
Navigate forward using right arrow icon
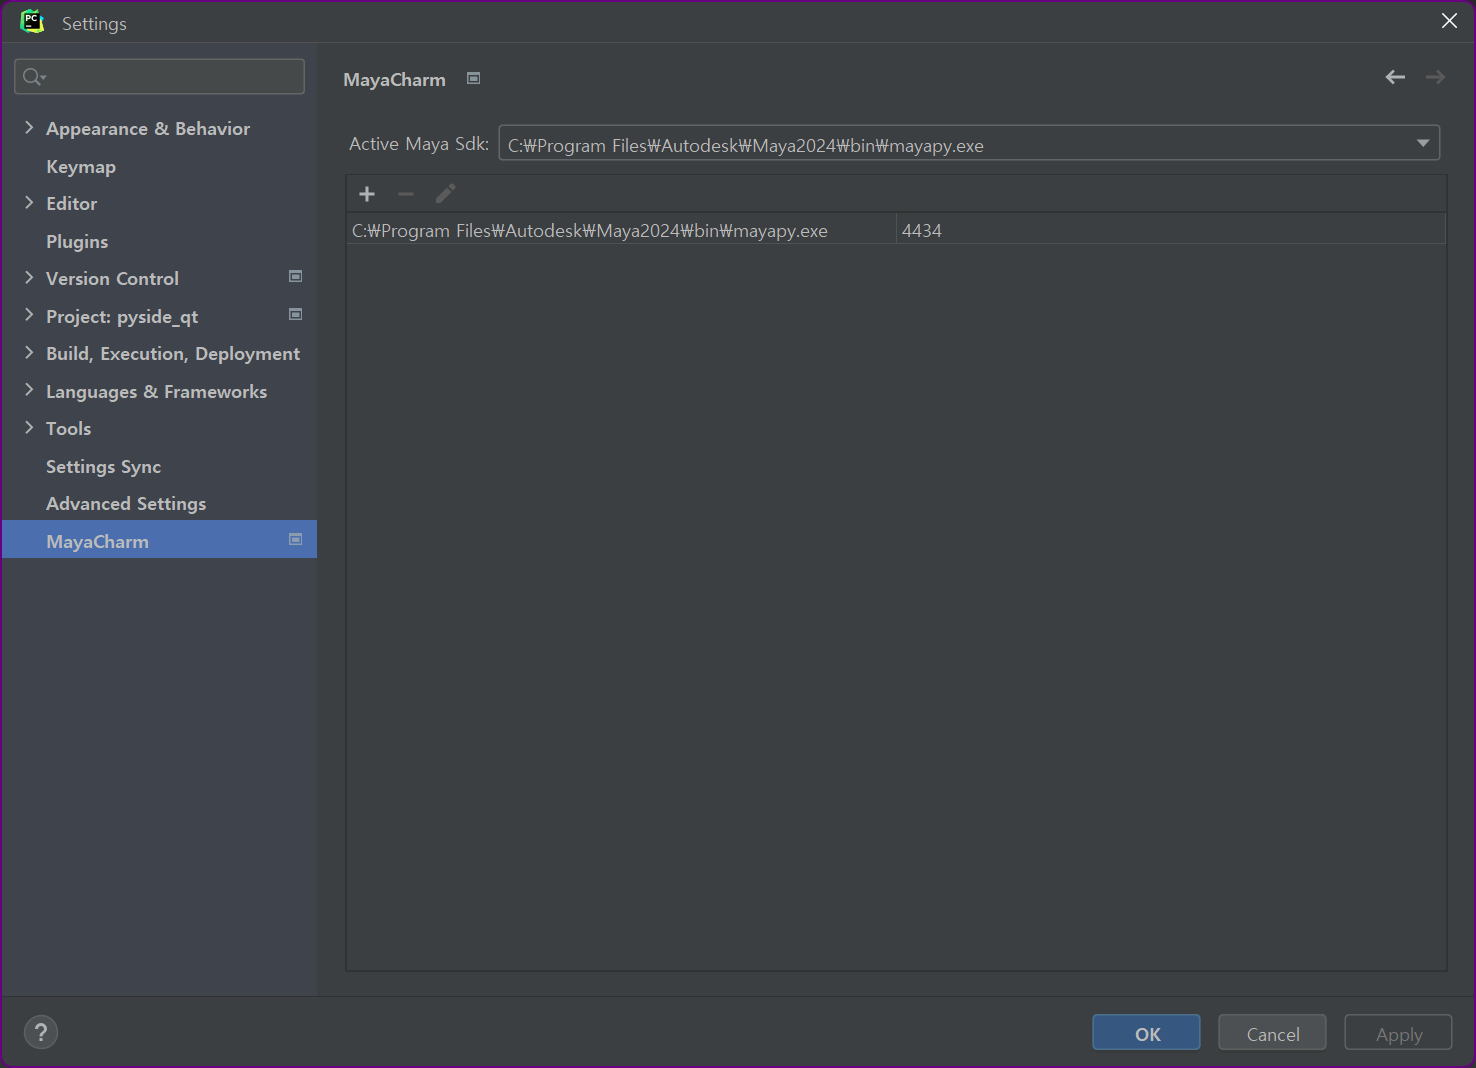click(x=1435, y=76)
